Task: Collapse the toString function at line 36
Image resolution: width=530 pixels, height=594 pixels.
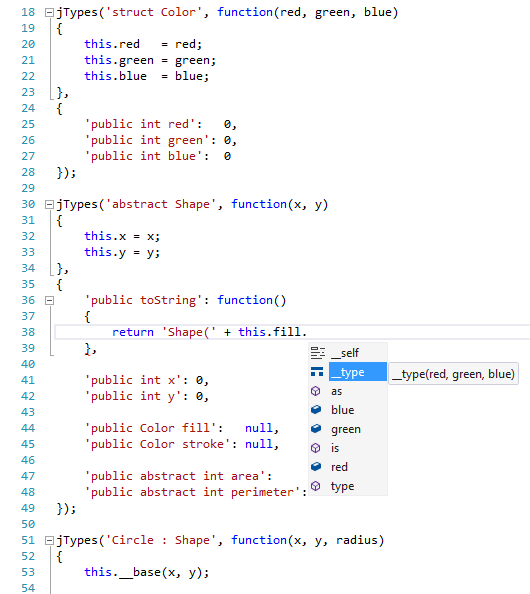Action: (49, 301)
